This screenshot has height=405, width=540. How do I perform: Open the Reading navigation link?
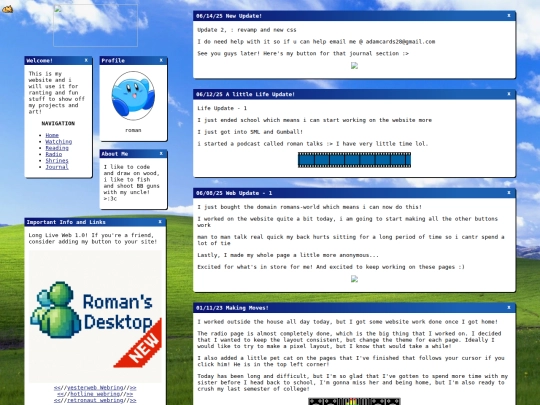click(x=57, y=148)
